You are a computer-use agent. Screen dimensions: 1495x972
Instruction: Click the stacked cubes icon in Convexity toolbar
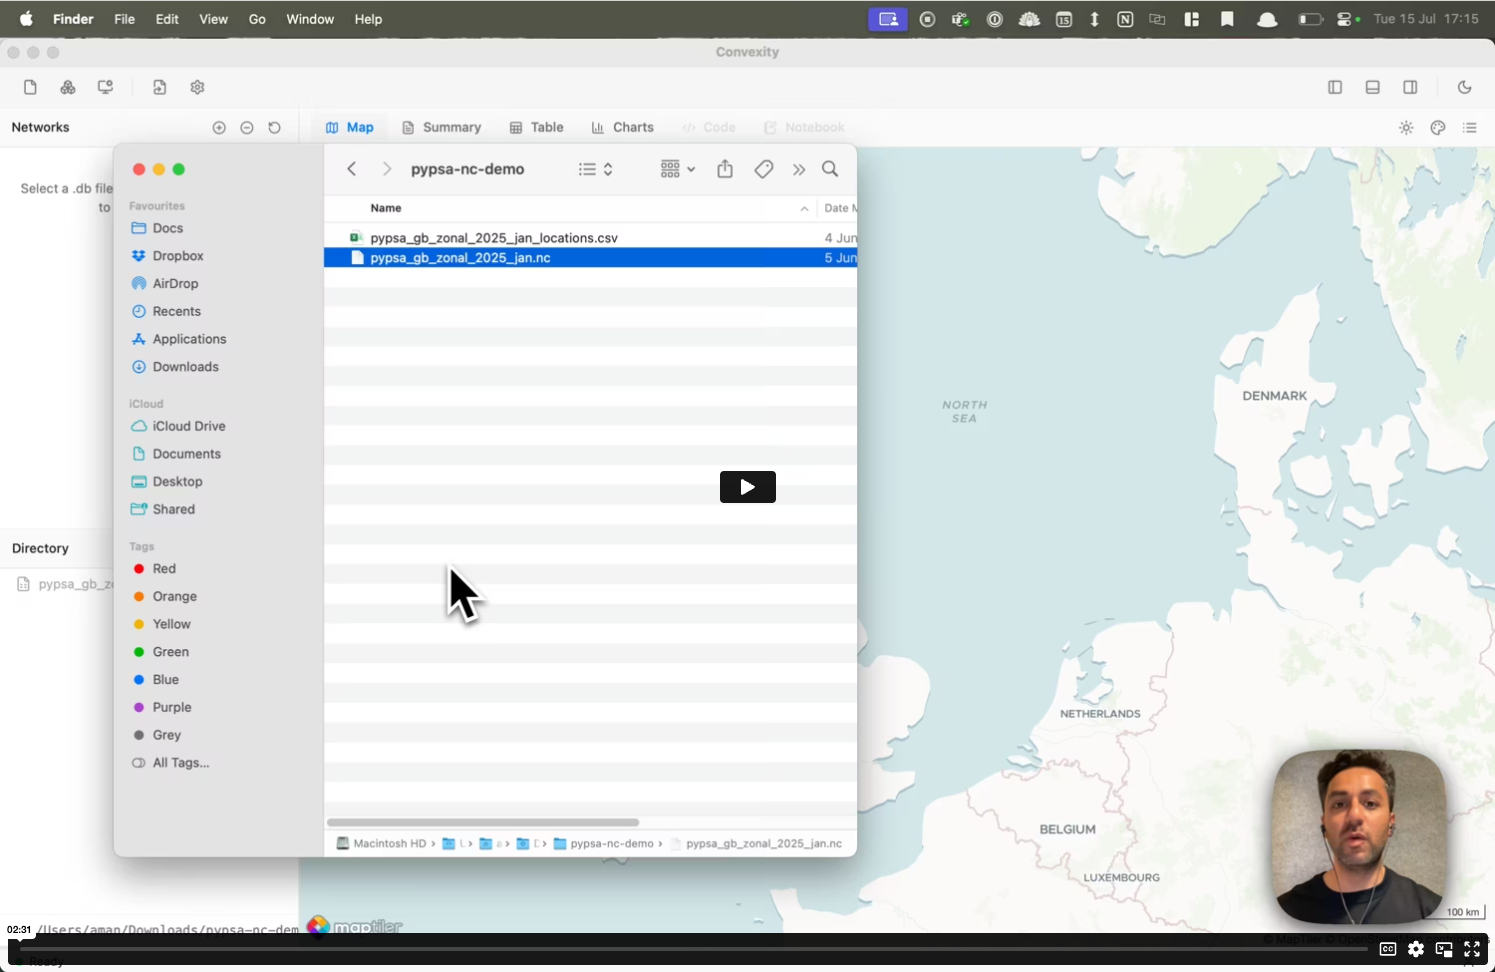point(68,87)
